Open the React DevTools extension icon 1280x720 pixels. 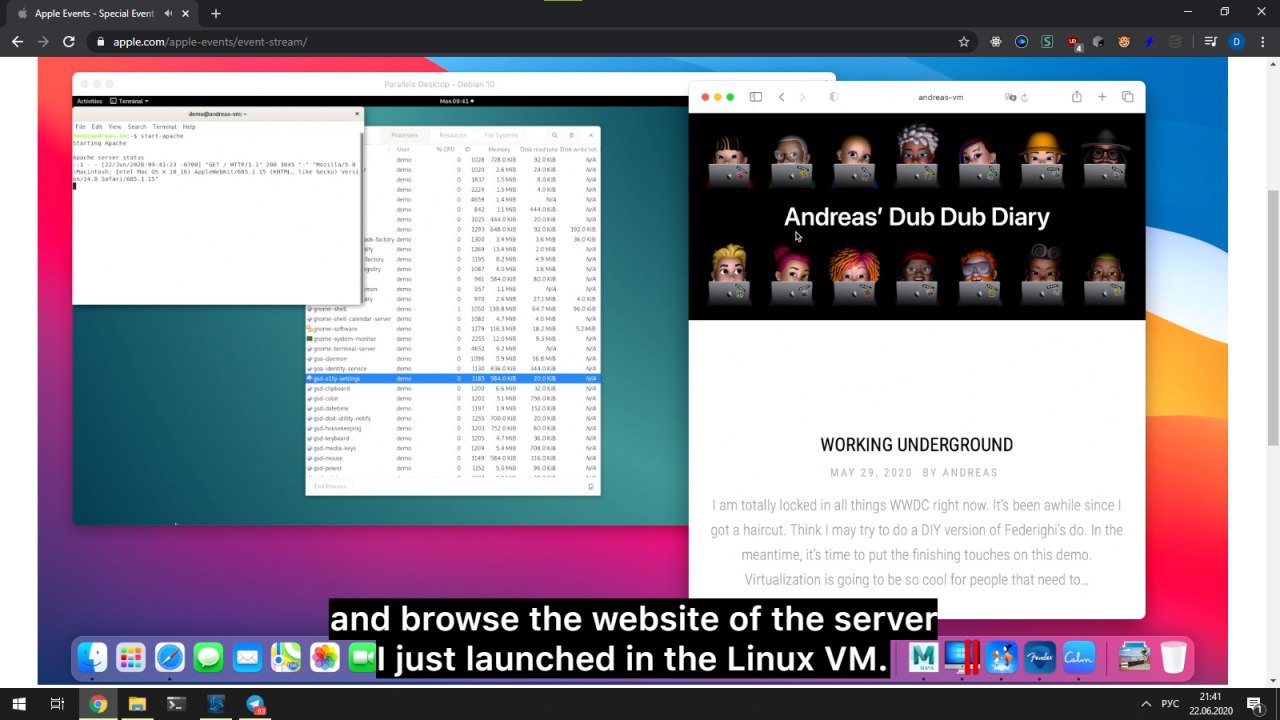[x=996, y=42]
